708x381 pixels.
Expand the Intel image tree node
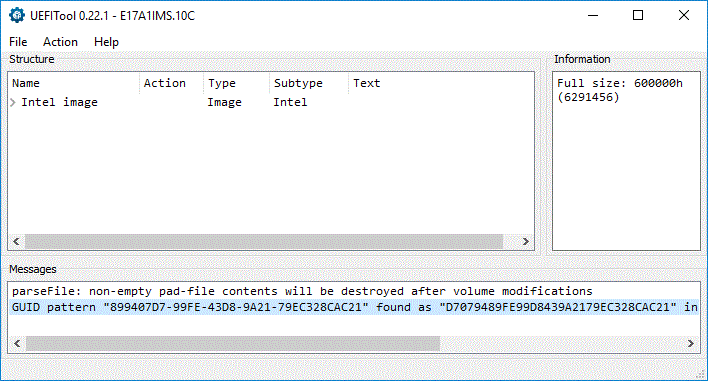point(14,102)
